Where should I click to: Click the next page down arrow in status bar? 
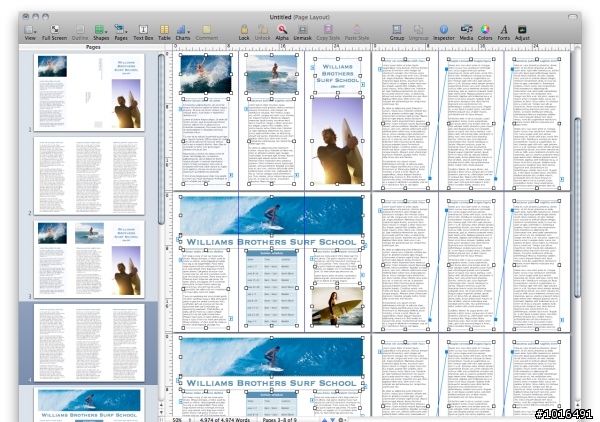pyautogui.click(x=332, y=420)
